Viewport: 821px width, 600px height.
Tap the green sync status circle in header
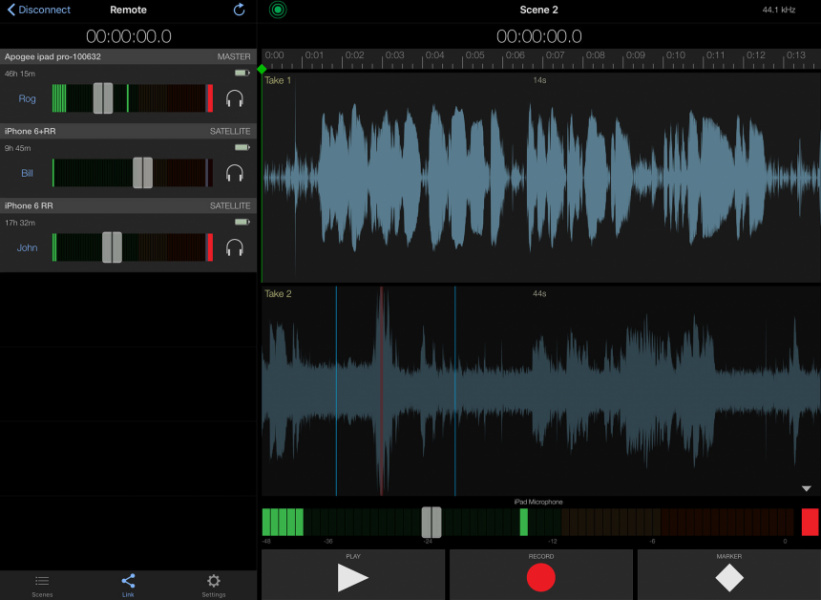[276, 9]
